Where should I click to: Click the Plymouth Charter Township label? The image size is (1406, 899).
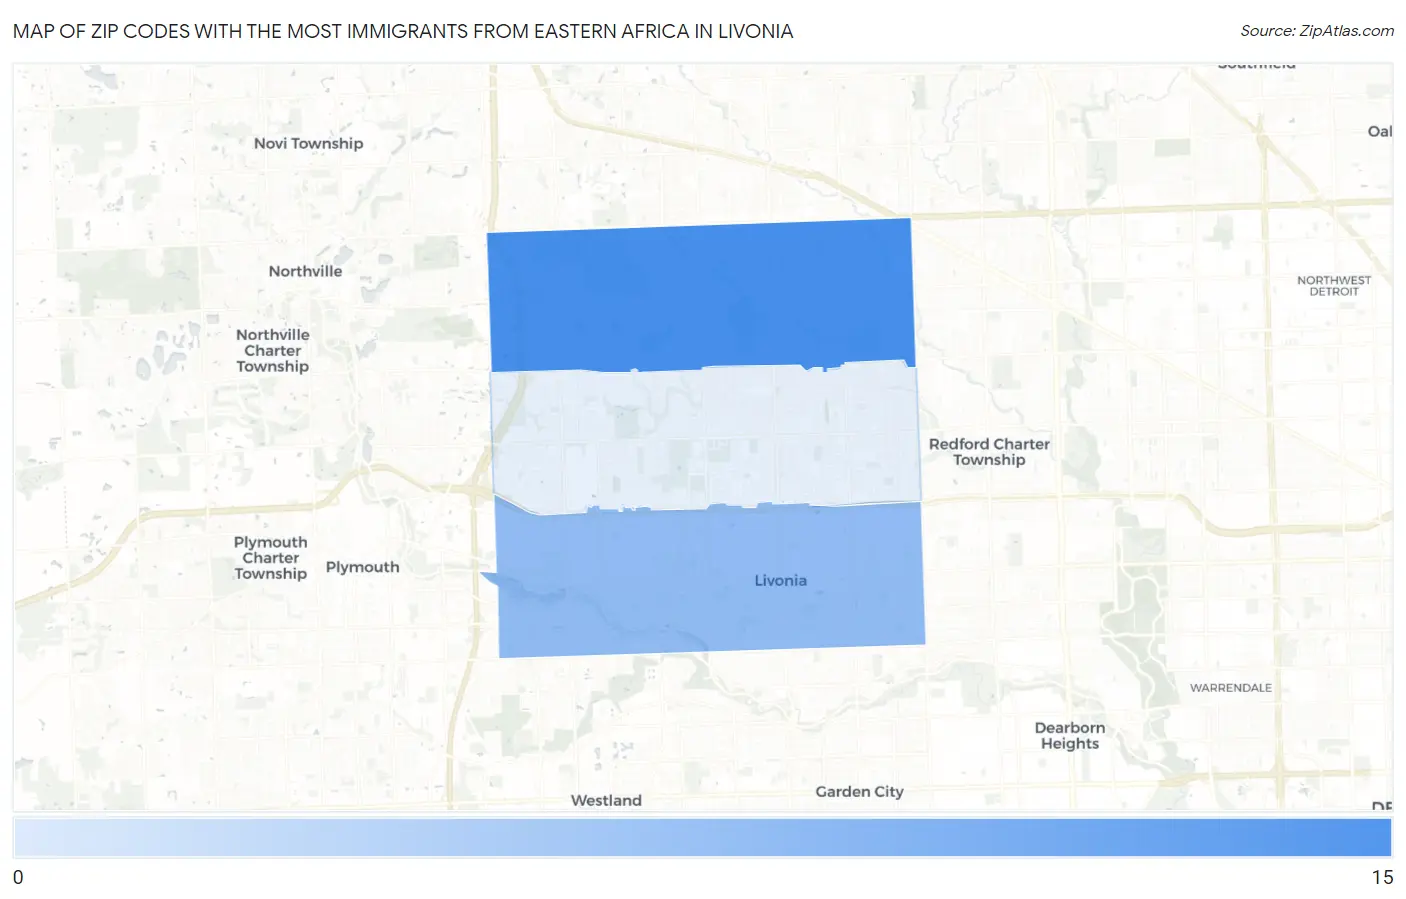[271, 558]
